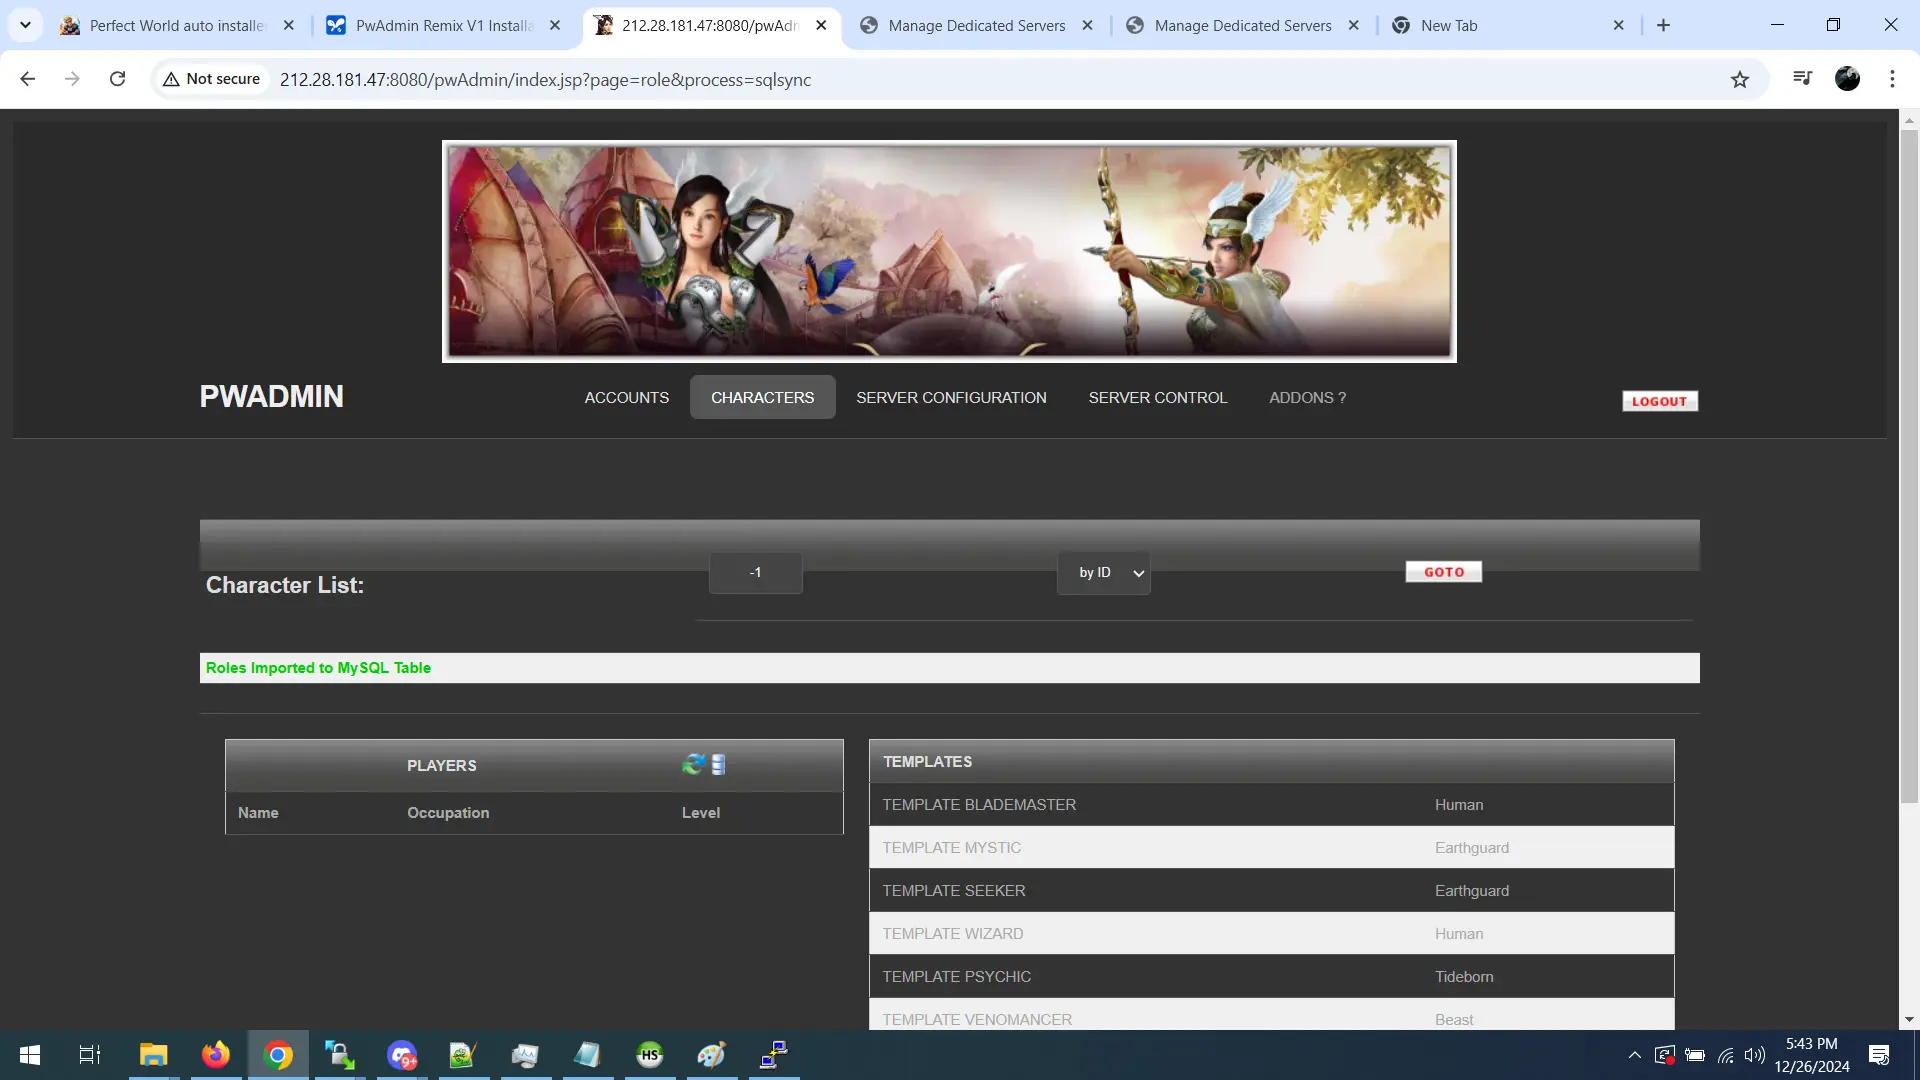Viewport: 1920px width, 1080px height.
Task: Open the Paint palette app in taskbar
Action: click(711, 1055)
